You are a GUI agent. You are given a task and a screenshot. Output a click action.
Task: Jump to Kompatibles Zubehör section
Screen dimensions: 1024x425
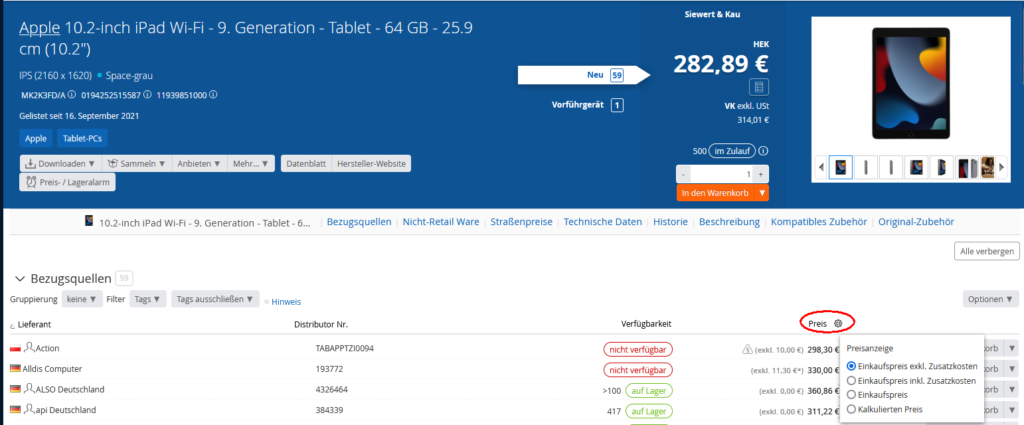point(819,222)
